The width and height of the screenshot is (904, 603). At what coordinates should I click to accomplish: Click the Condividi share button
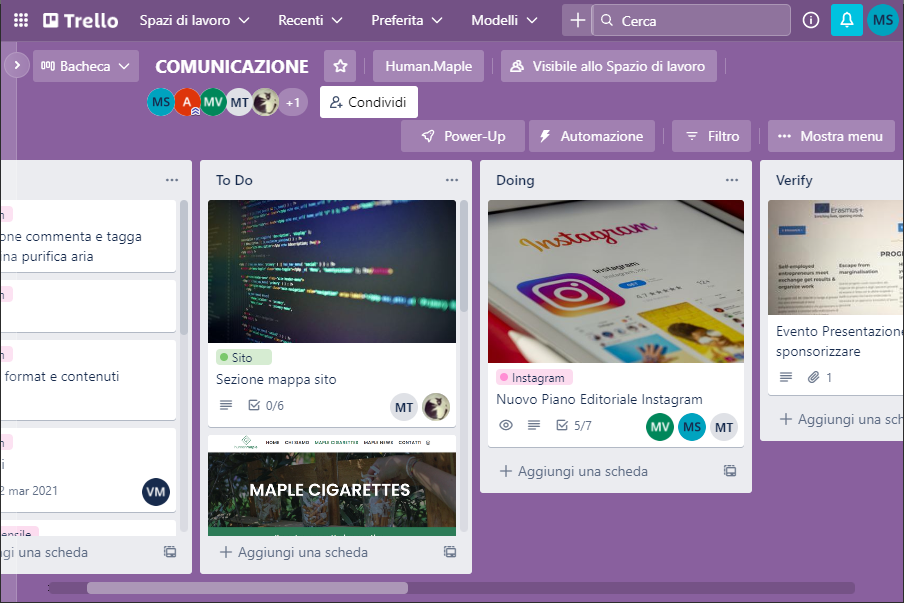369,102
